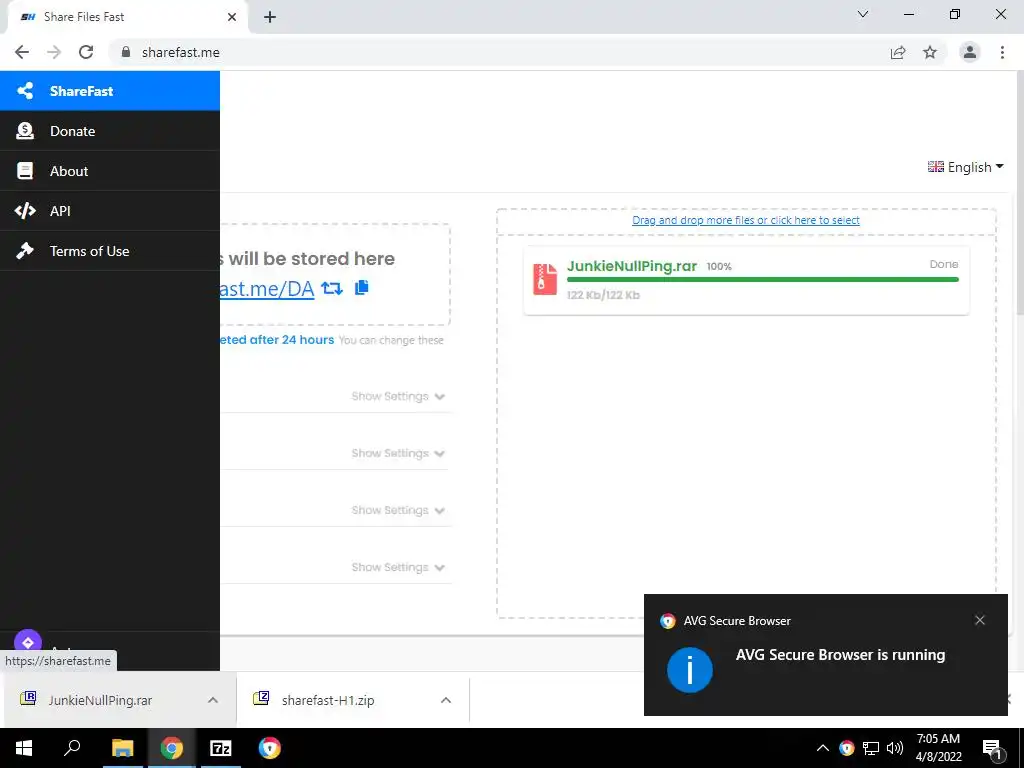Open Windows taskbar search
Screen dimensions: 1024x768
(72, 748)
